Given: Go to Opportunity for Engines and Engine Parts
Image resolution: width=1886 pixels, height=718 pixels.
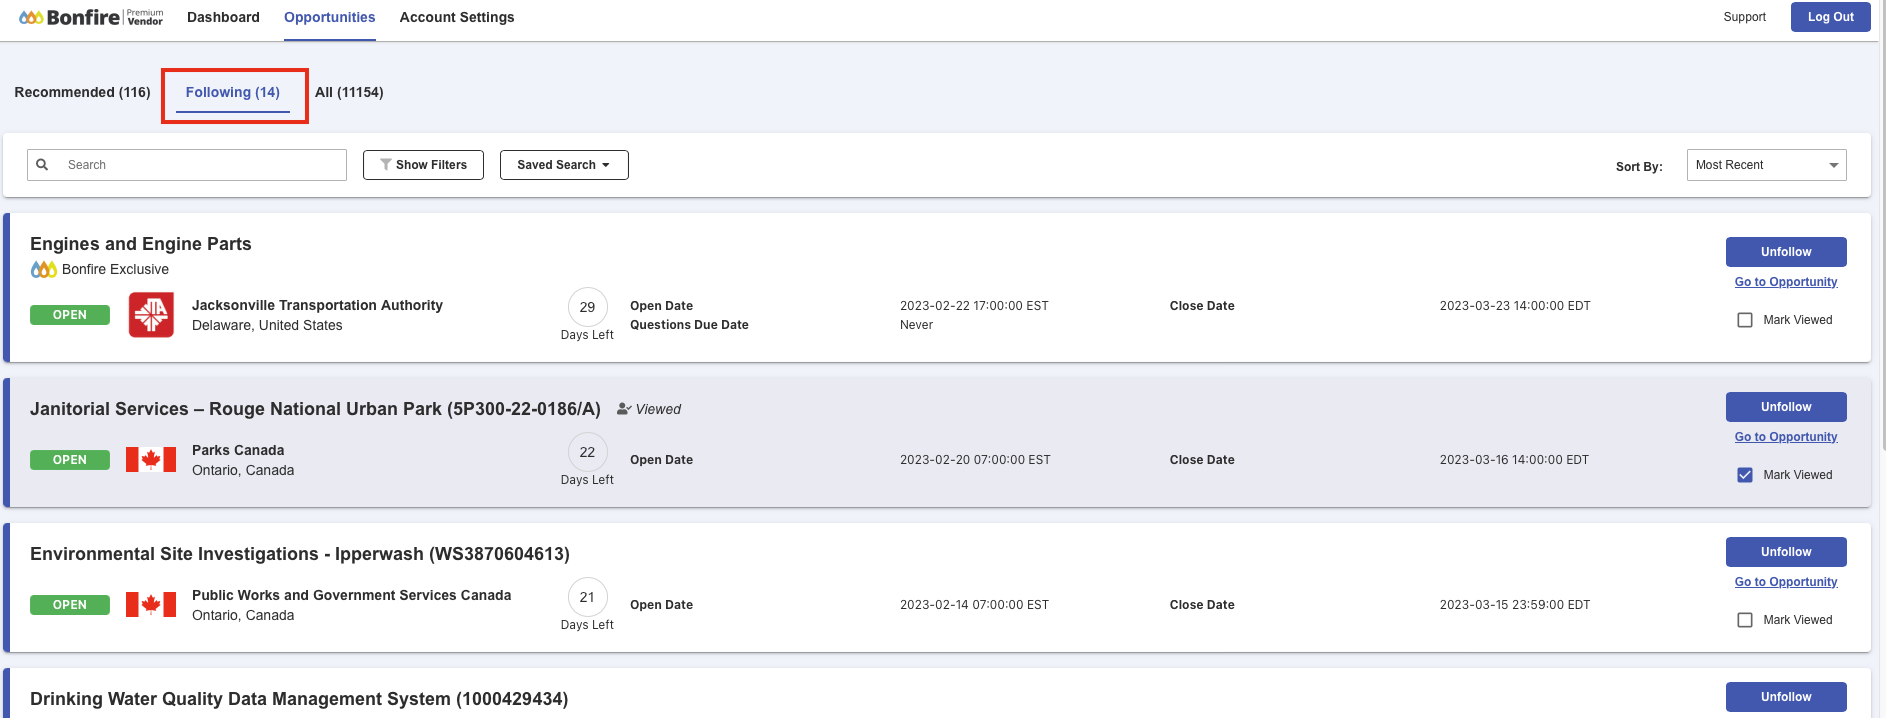Looking at the screenshot, I should pos(1786,282).
